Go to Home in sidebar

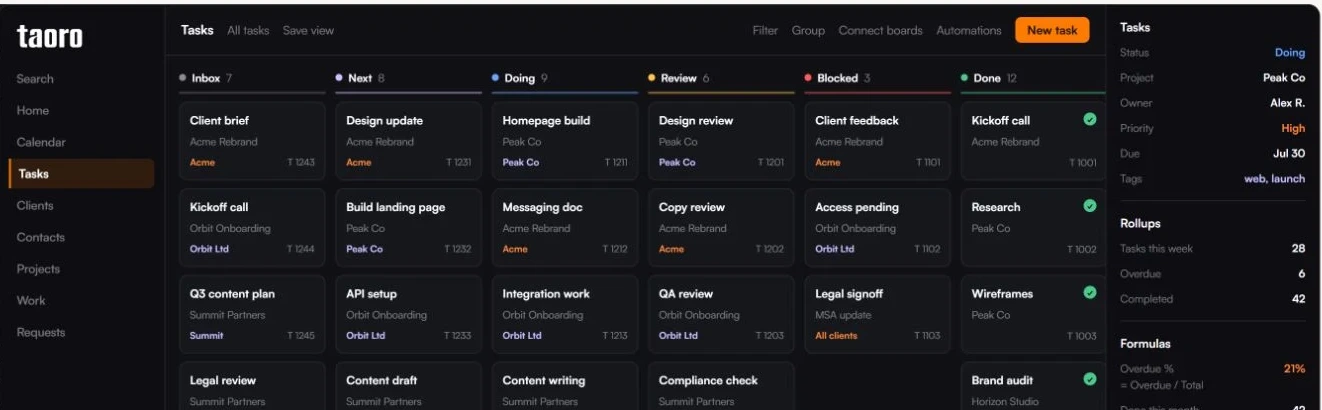[x=33, y=111]
